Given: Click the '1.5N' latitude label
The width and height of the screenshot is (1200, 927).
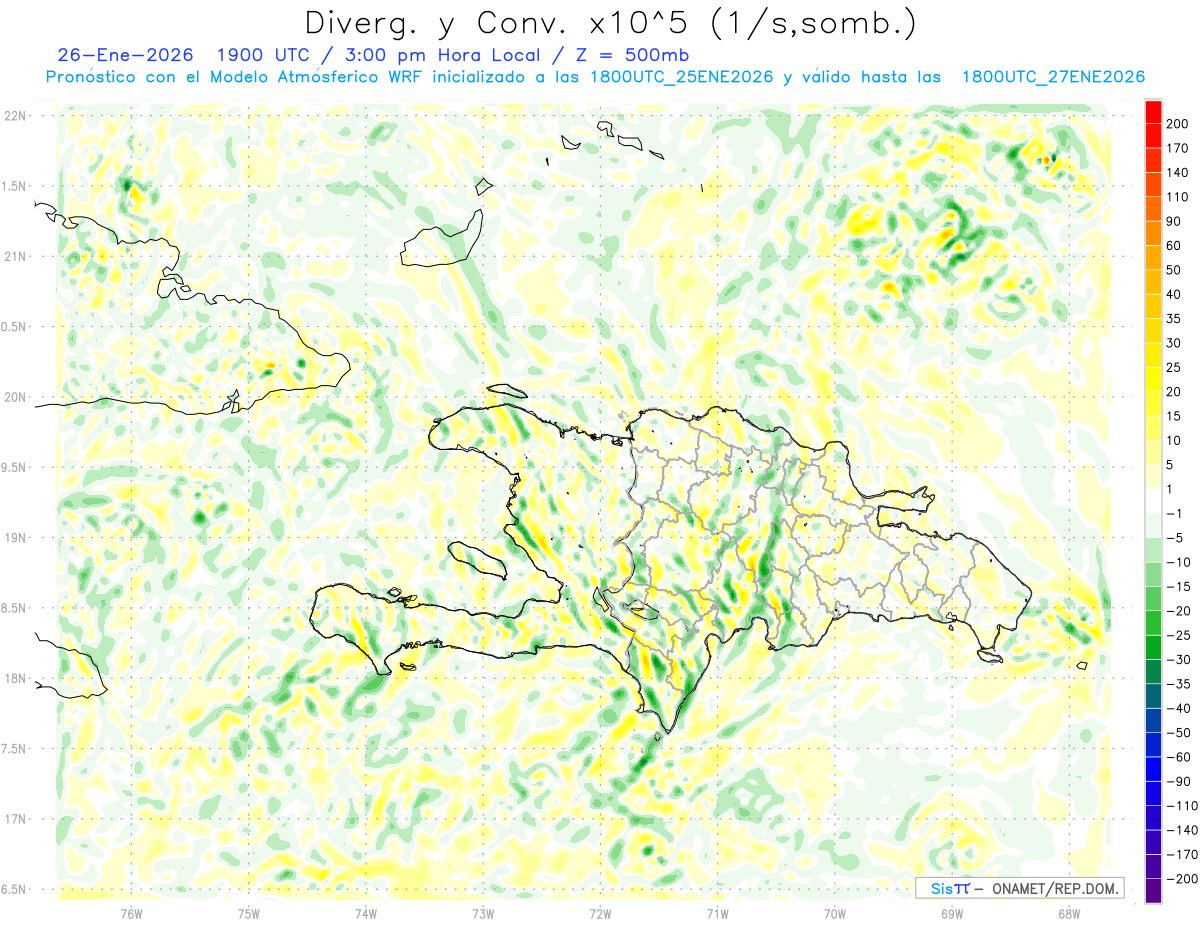Looking at the screenshot, I should click(14, 186).
